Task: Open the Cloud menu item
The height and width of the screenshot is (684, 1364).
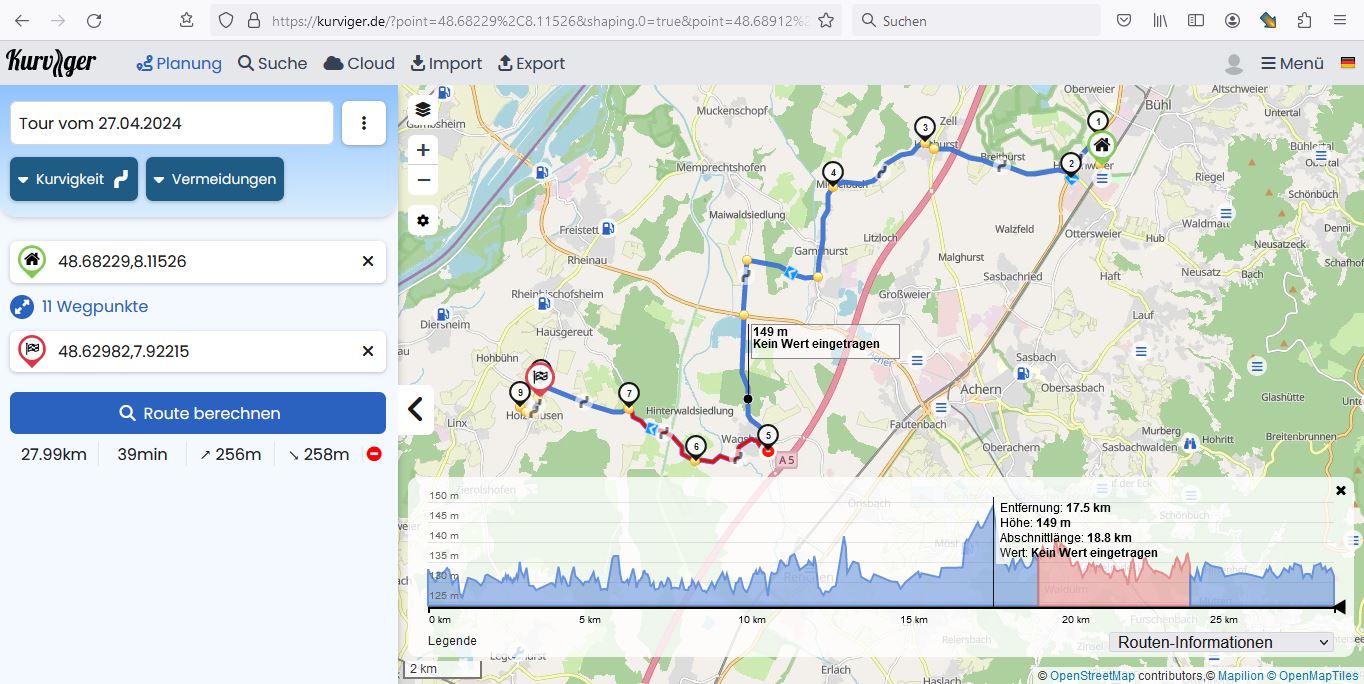Action: [x=359, y=64]
